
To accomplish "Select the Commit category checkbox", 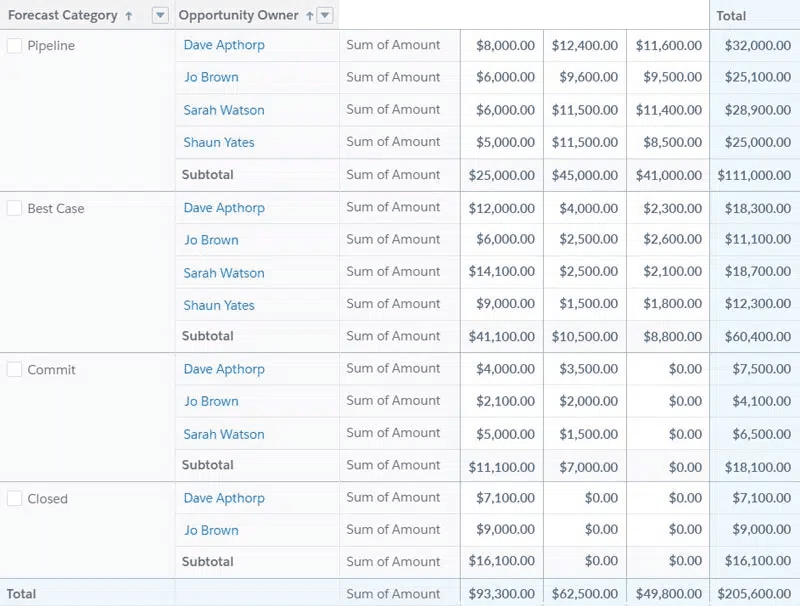I will click(14, 370).
